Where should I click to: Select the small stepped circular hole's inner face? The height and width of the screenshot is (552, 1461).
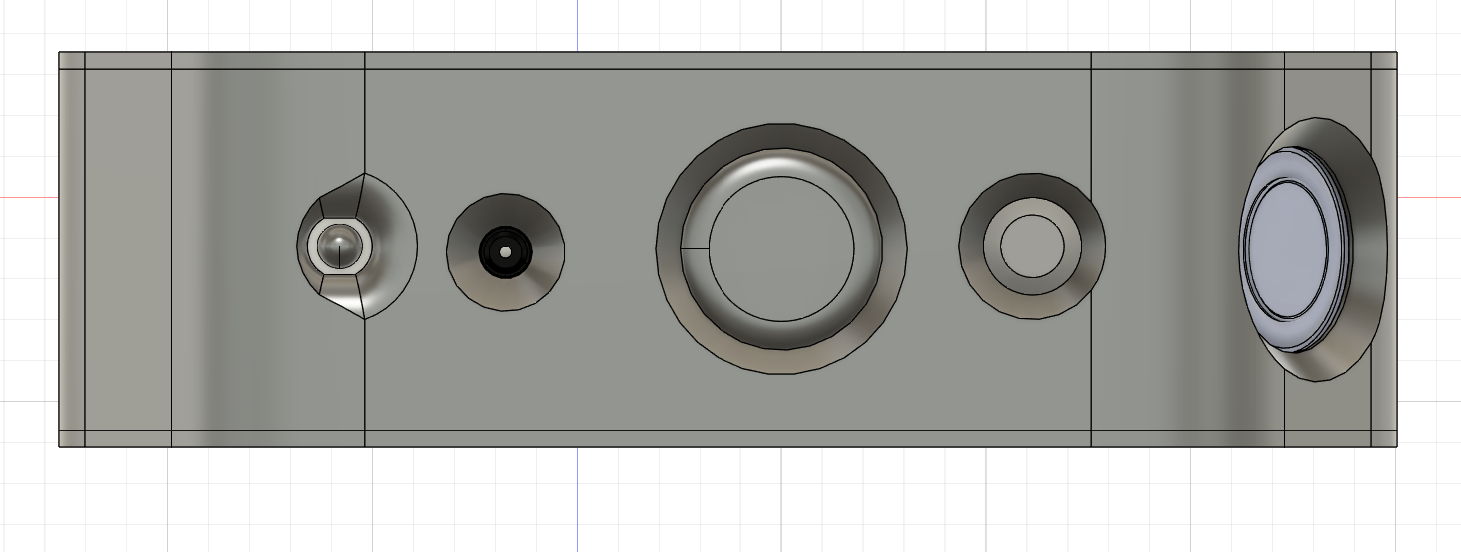1032,246
